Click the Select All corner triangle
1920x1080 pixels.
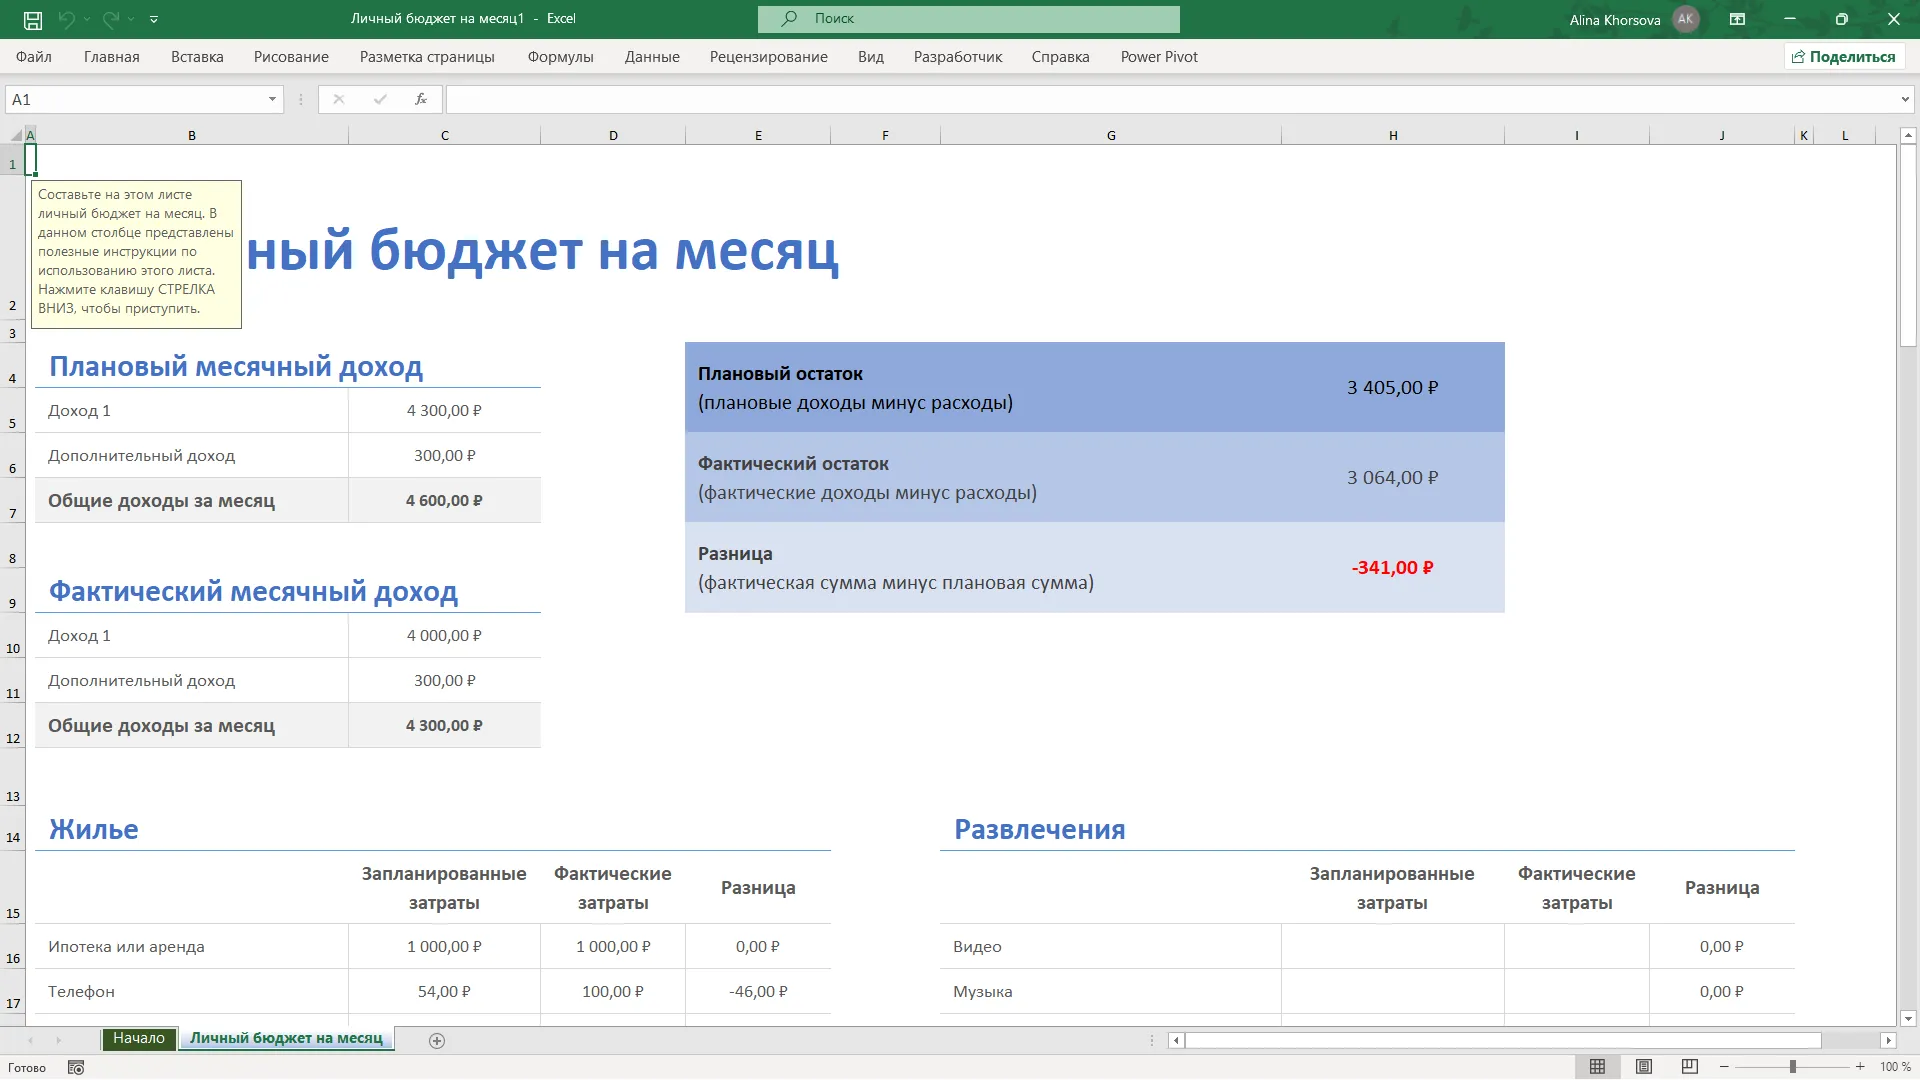(x=16, y=135)
